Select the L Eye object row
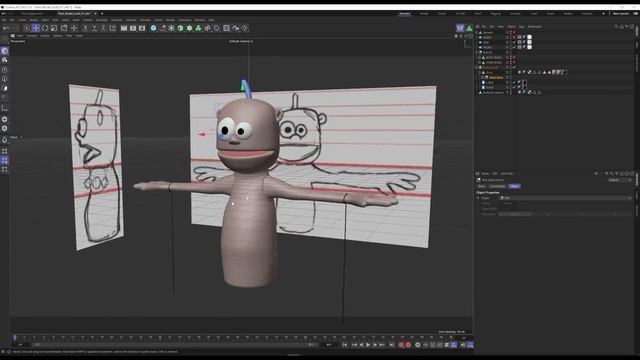The width and height of the screenshot is (640, 360). point(489,82)
